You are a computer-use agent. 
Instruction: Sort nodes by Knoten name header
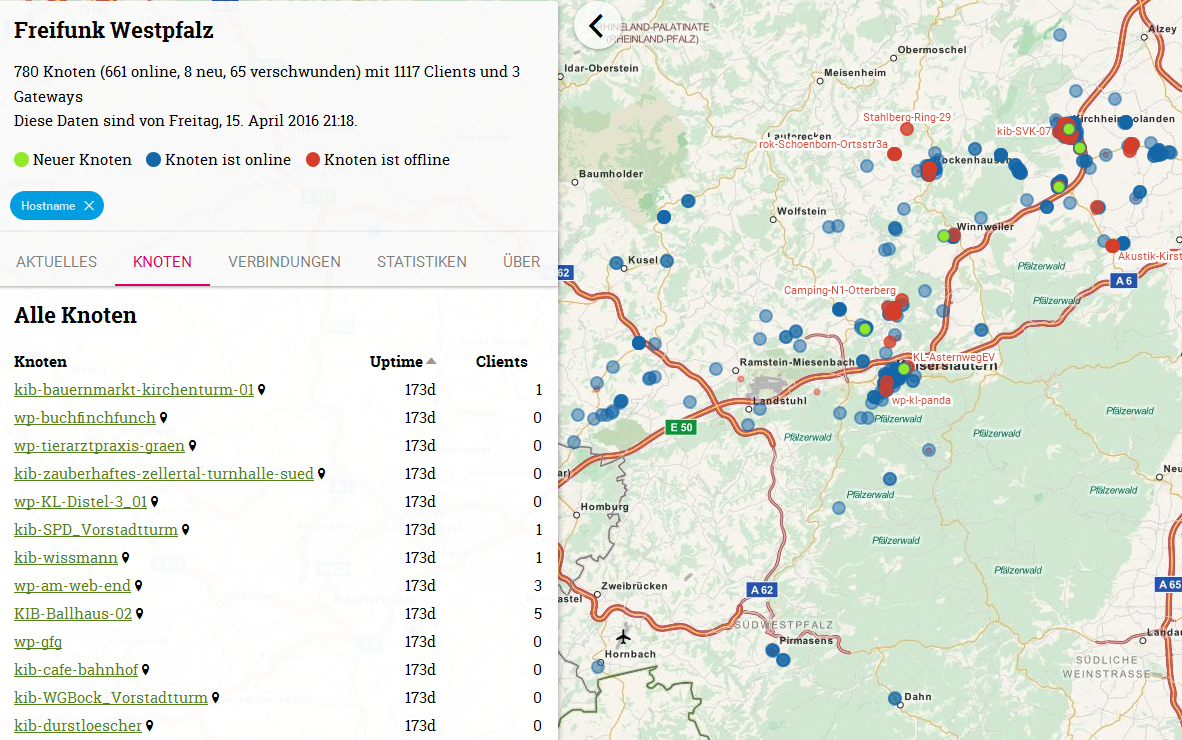(x=40, y=362)
